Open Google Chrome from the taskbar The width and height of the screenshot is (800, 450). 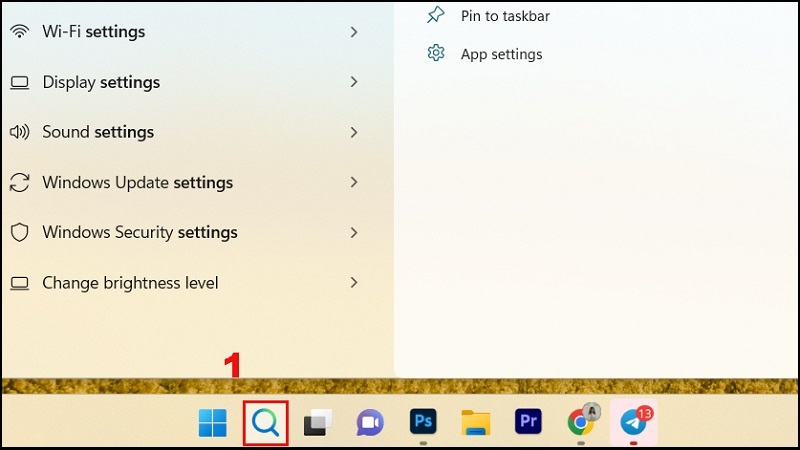click(x=580, y=422)
